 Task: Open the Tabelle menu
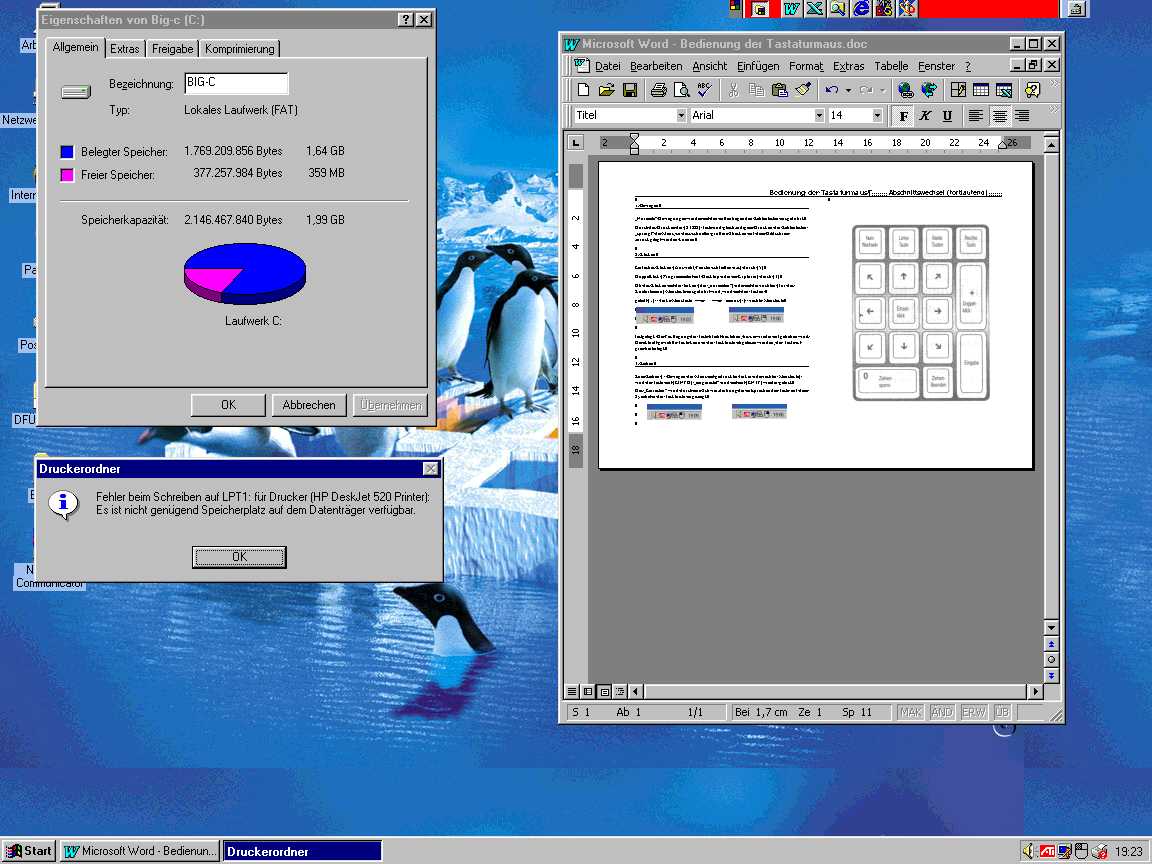891,66
